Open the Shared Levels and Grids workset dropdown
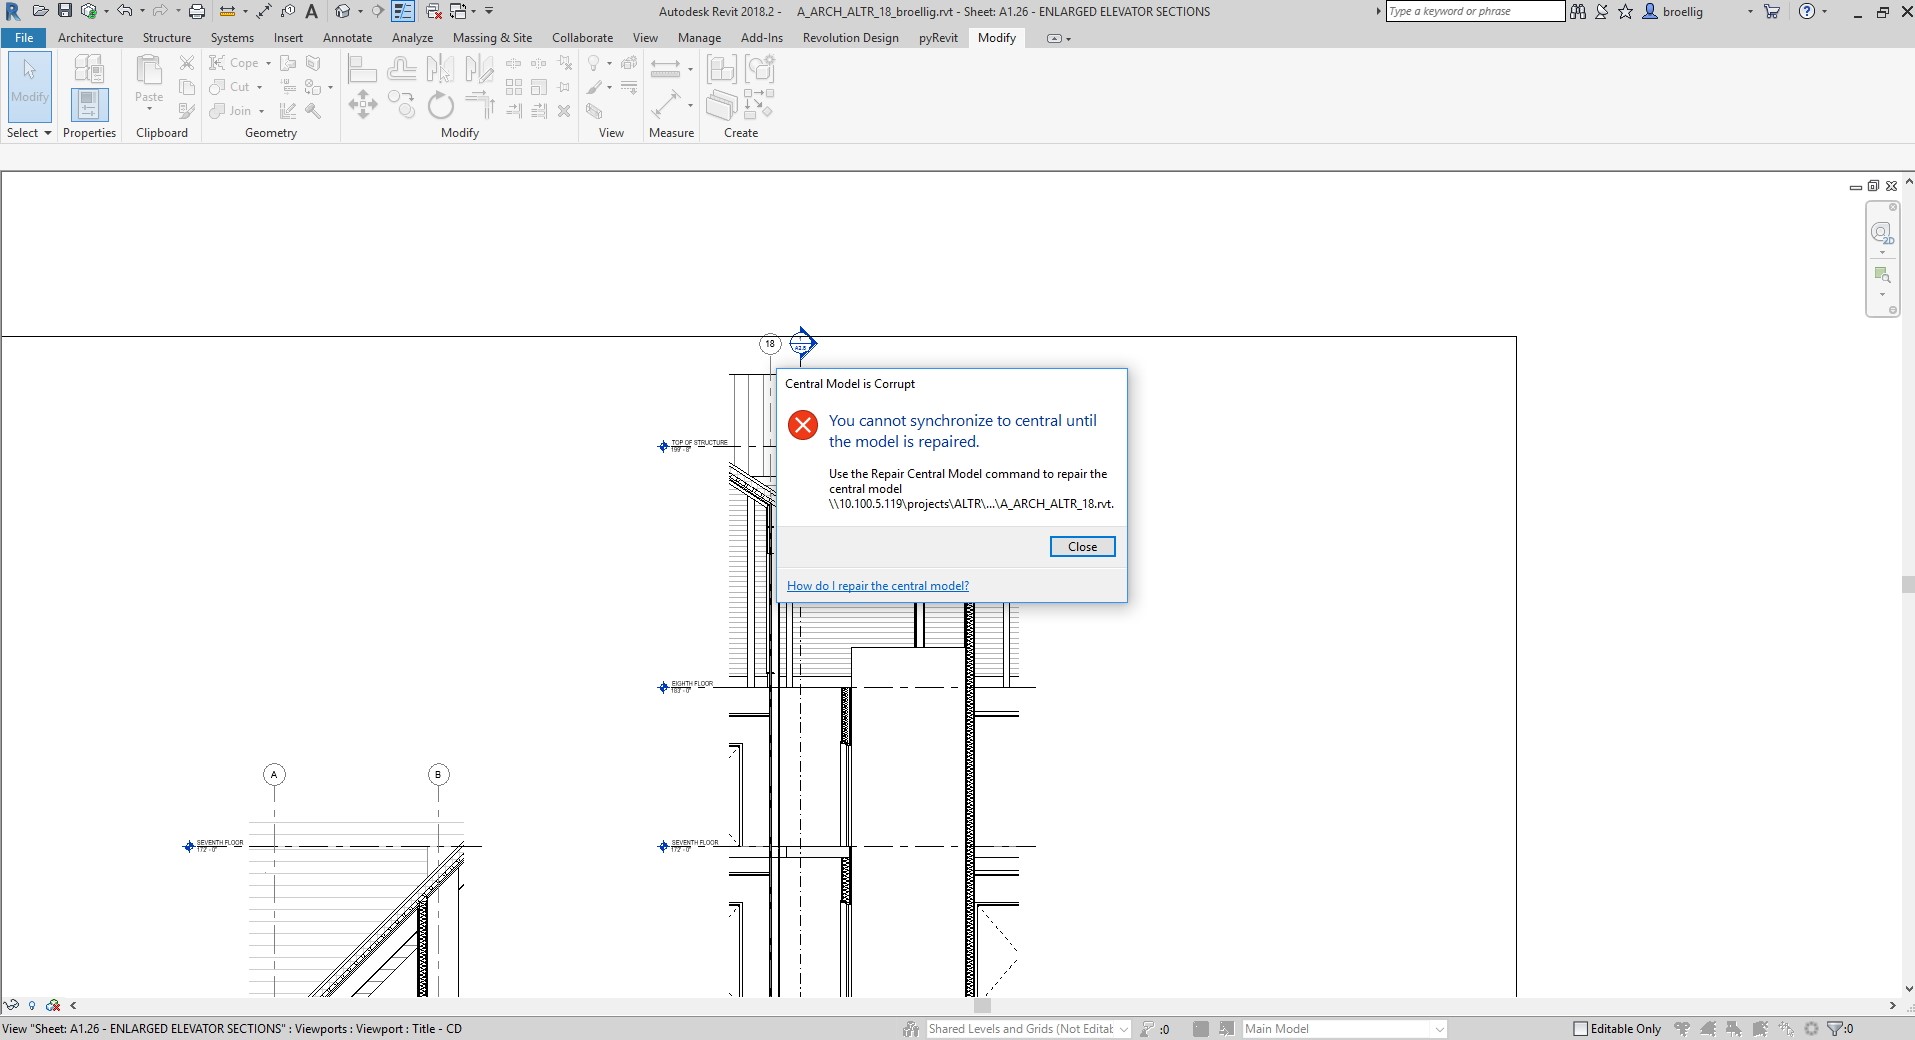Viewport: 1915px width, 1040px height. tap(1028, 1028)
